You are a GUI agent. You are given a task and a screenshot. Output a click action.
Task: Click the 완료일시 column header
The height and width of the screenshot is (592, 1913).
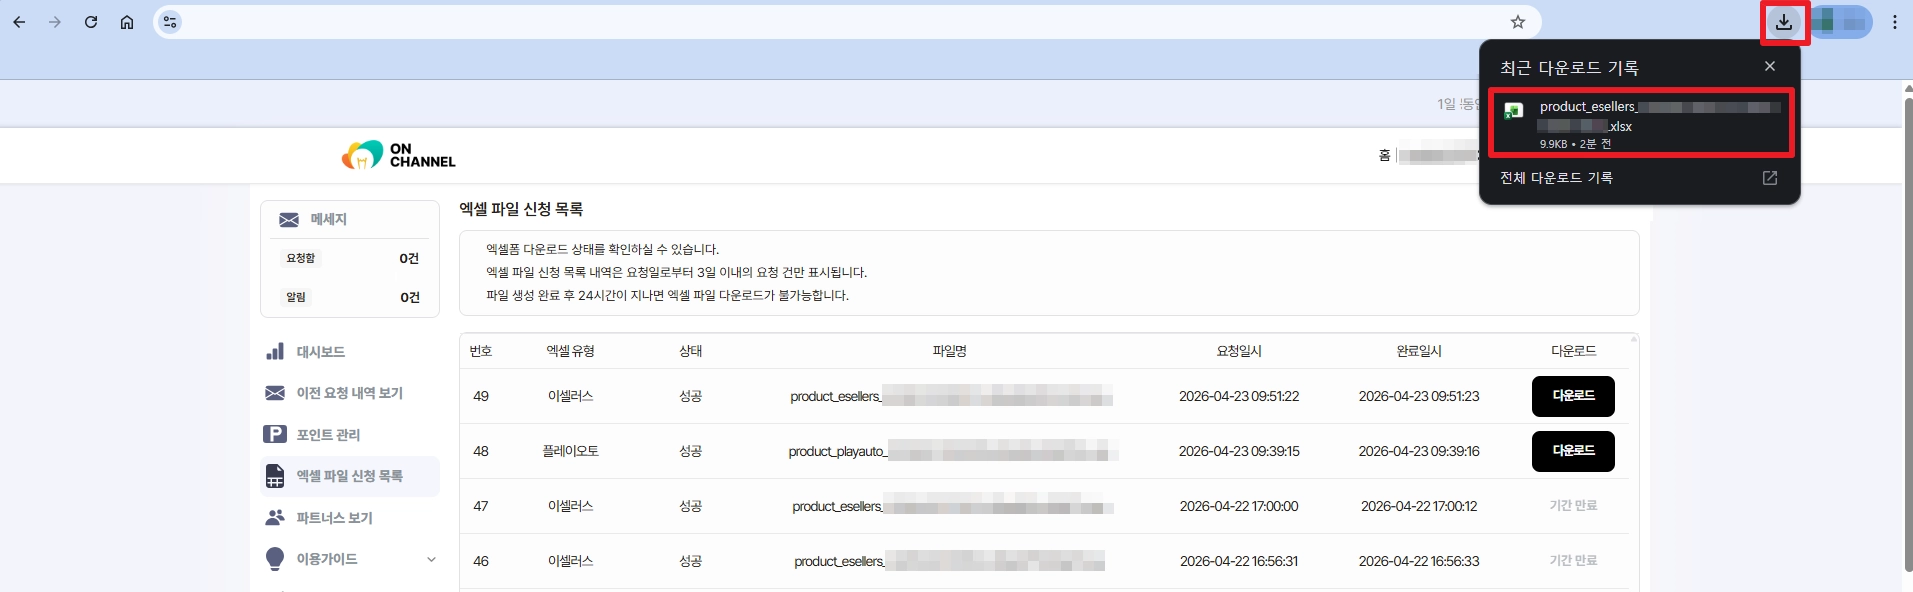[x=1419, y=351]
